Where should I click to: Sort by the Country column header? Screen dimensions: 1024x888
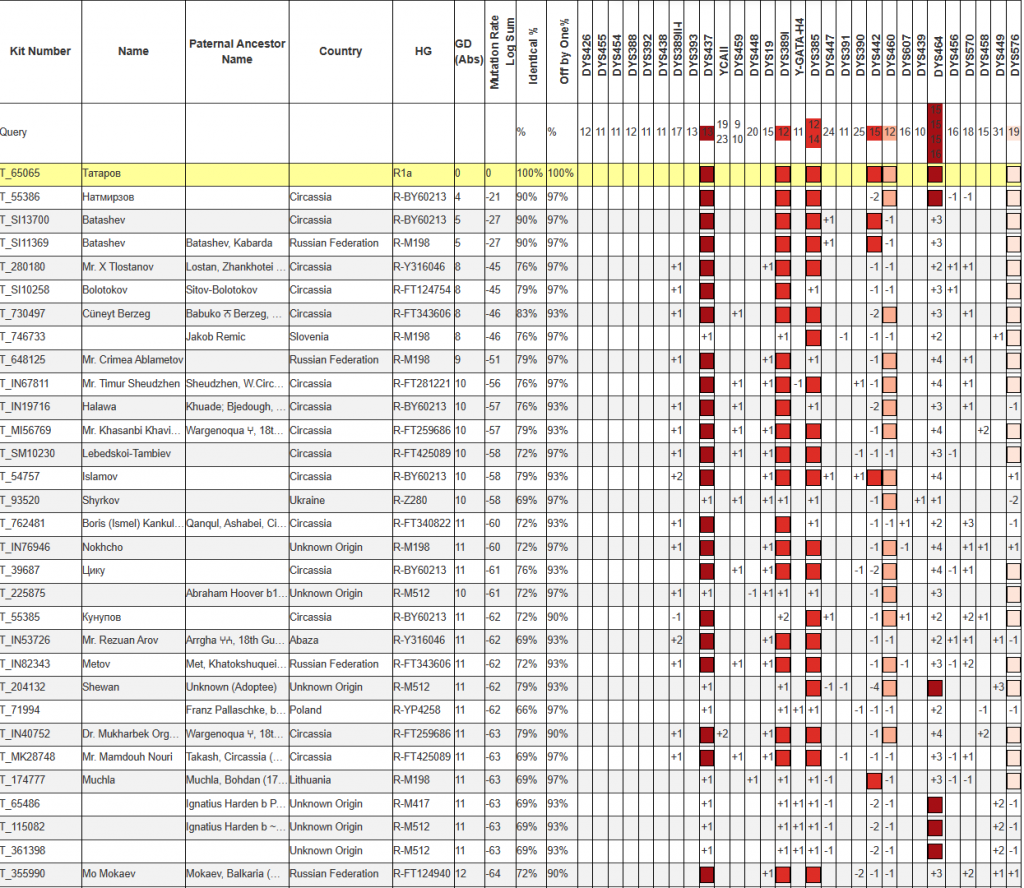pos(340,51)
